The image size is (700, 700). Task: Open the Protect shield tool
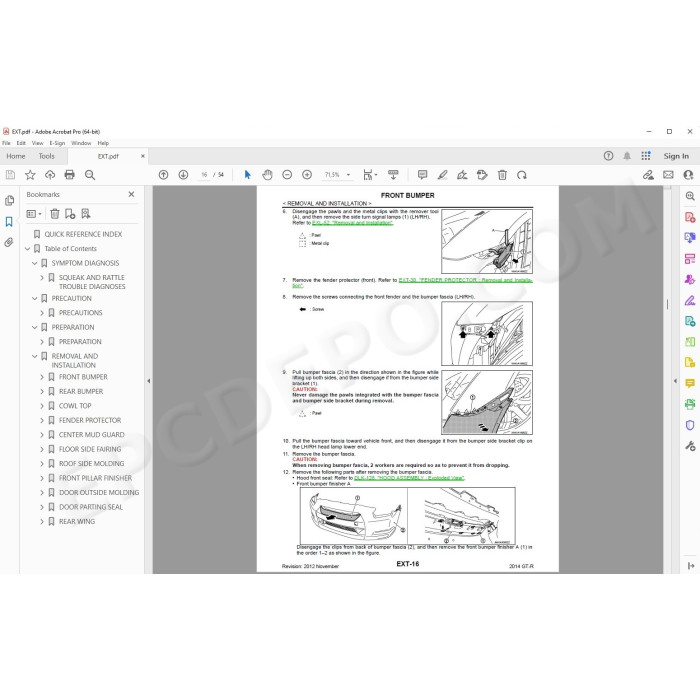coord(690,425)
